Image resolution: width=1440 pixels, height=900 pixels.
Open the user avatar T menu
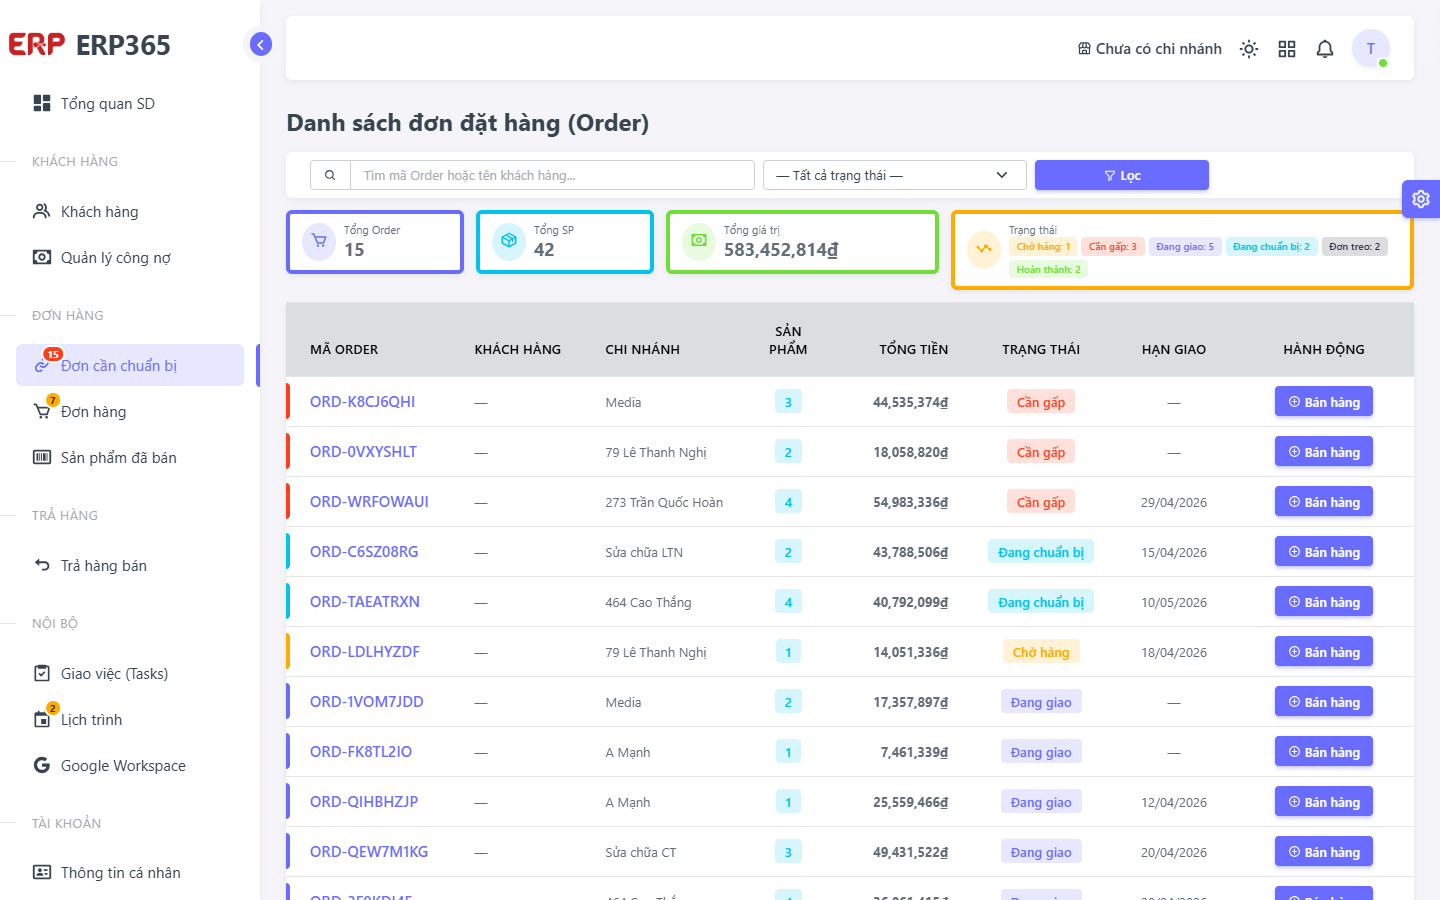pos(1371,48)
